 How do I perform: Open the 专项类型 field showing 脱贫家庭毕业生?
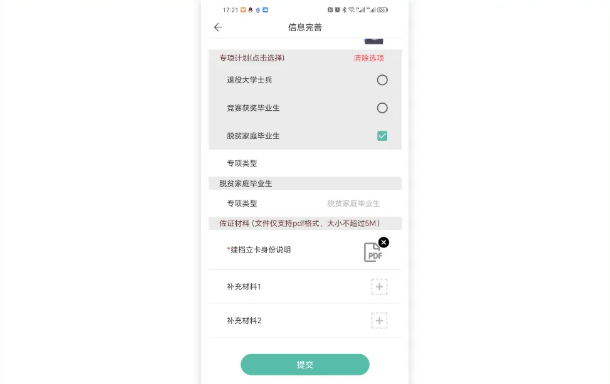[x=305, y=203]
